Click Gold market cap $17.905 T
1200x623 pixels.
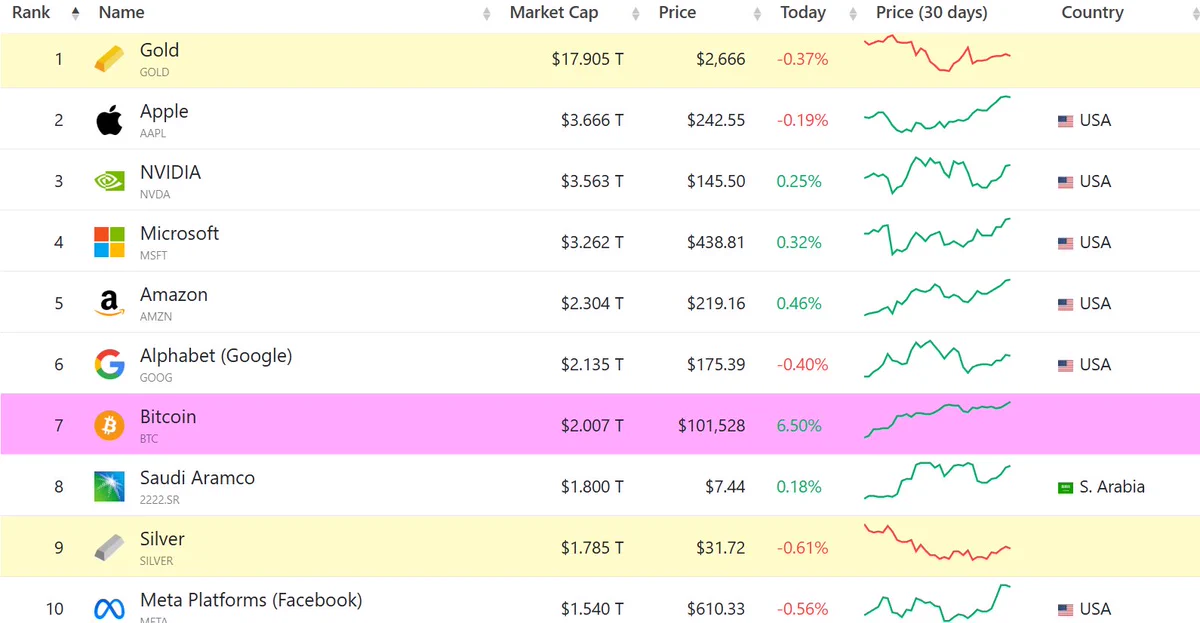tap(588, 60)
